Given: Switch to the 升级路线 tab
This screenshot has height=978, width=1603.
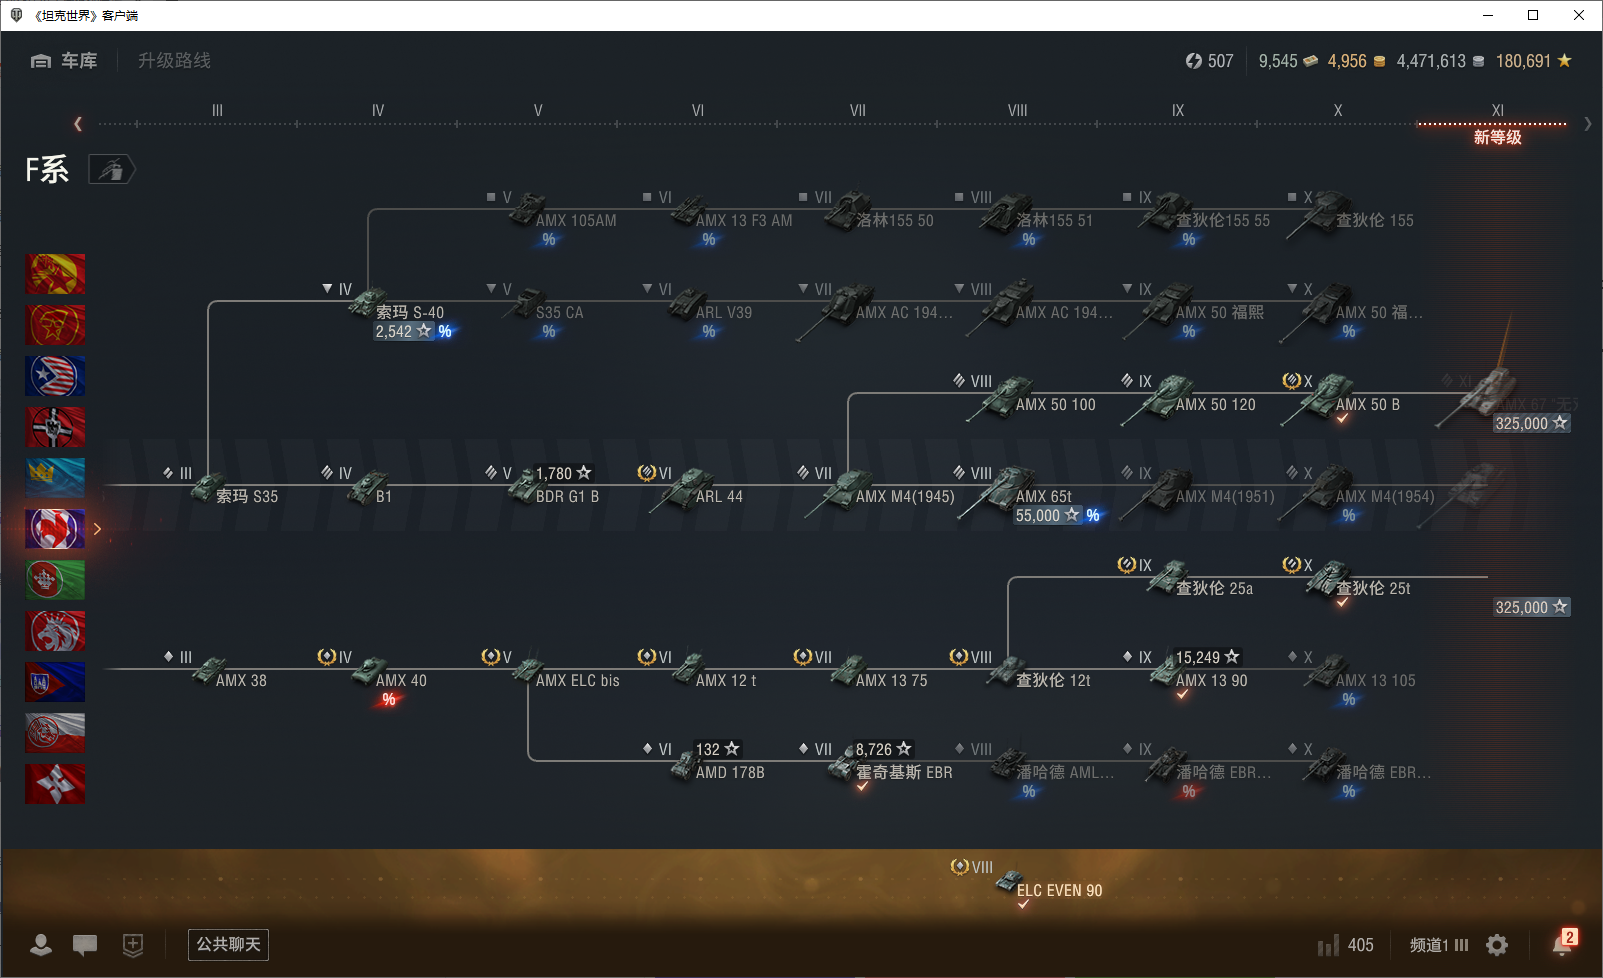Looking at the screenshot, I should 174,61.
